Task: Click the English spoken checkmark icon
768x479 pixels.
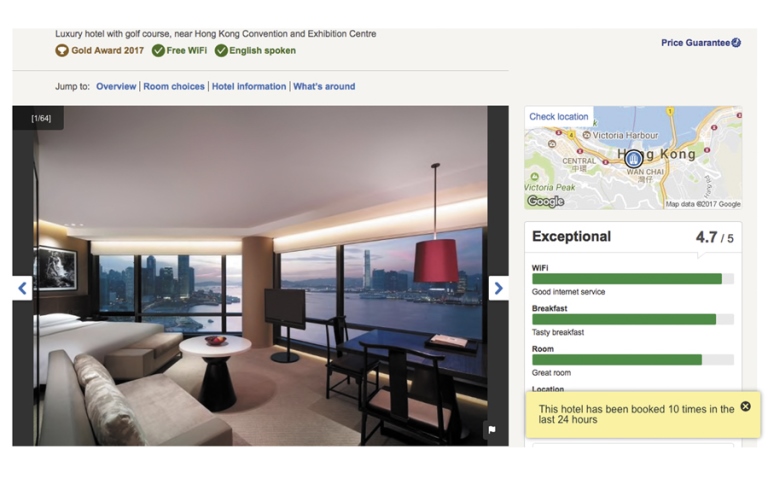Action: pos(221,50)
